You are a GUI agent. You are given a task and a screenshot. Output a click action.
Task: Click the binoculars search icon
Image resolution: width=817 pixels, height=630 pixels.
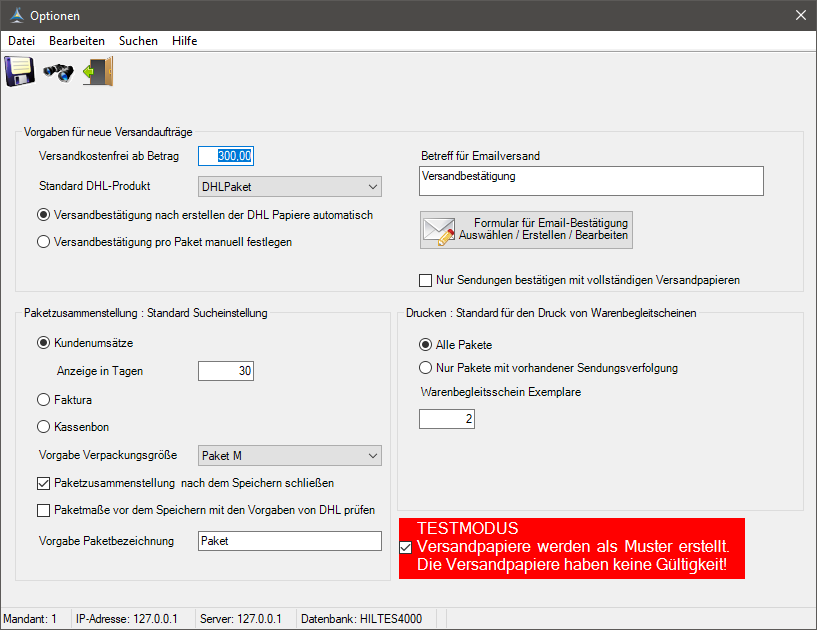coord(58,72)
